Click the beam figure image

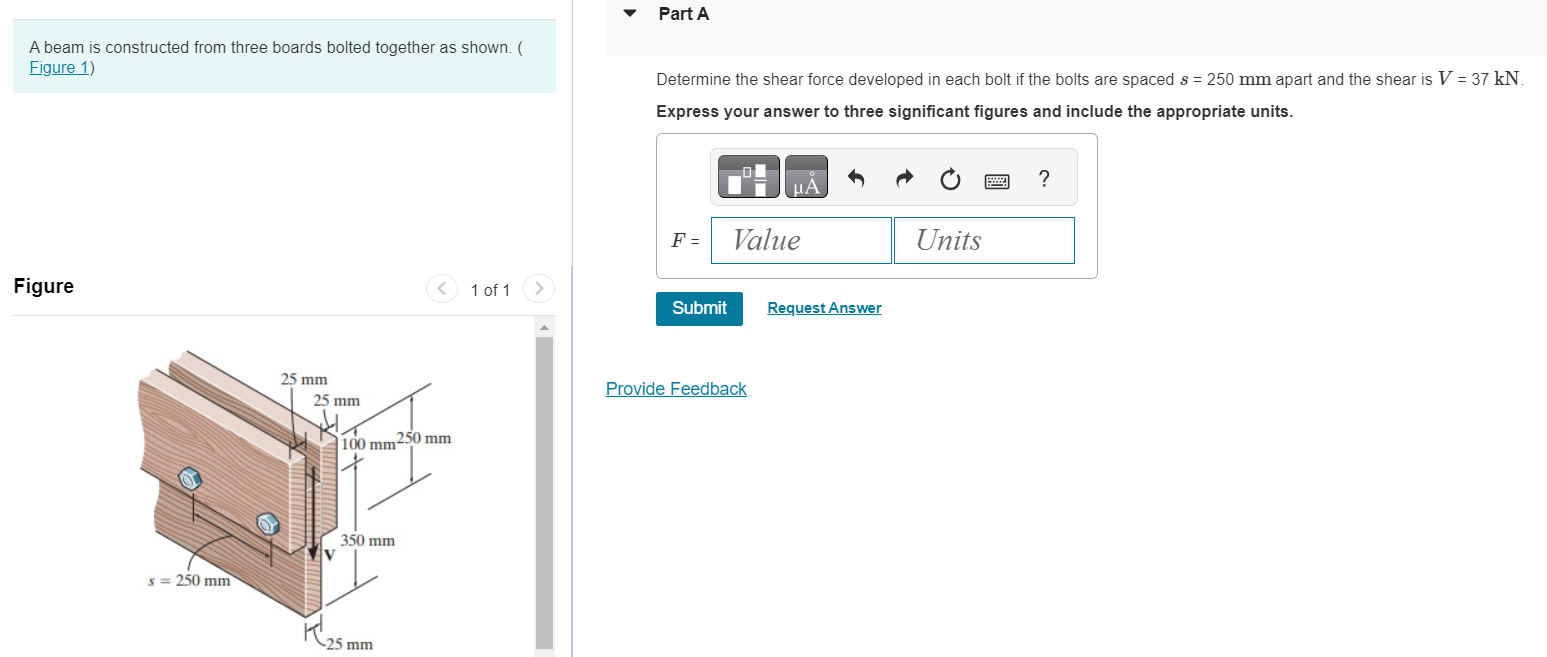295,500
